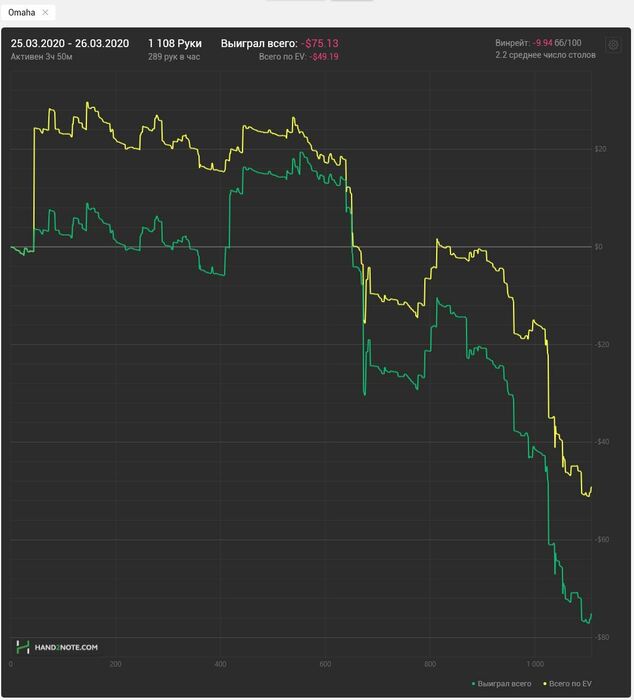Click the 'Винрейт' winrate stat

538,43
